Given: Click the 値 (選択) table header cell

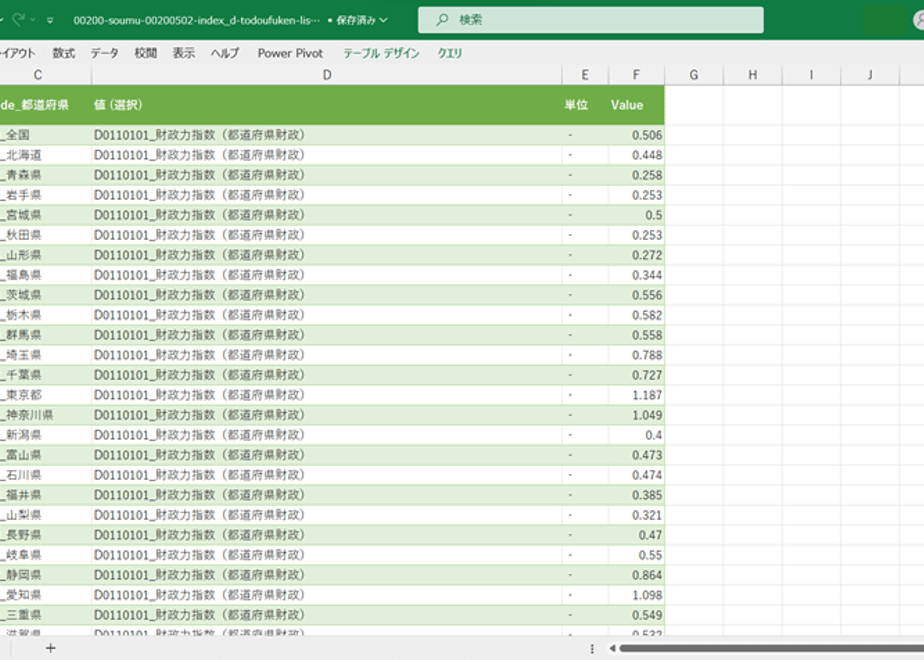Looking at the screenshot, I should [327, 105].
